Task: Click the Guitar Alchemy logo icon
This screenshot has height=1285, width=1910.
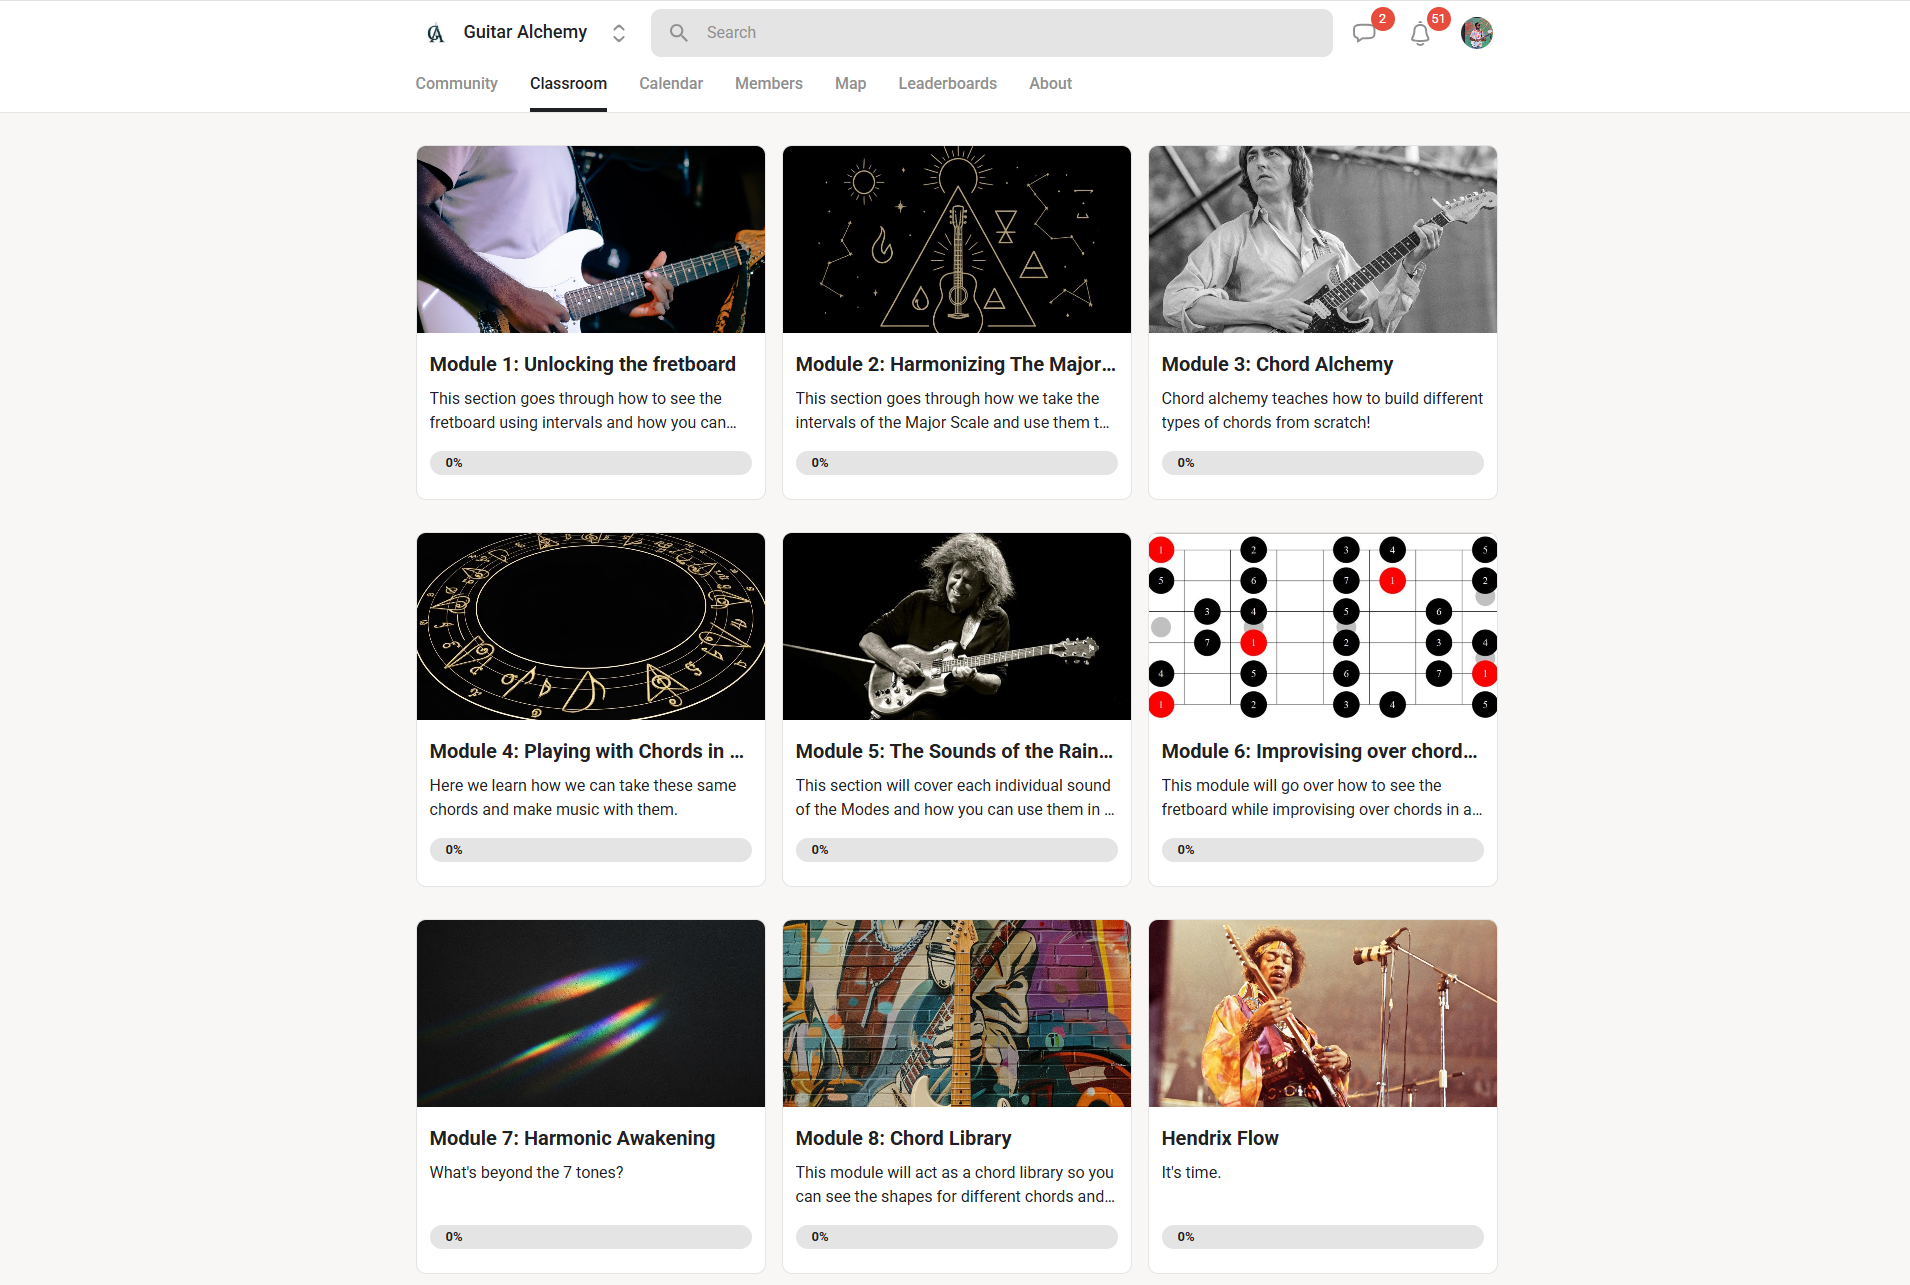Action: tap(435, 33)
